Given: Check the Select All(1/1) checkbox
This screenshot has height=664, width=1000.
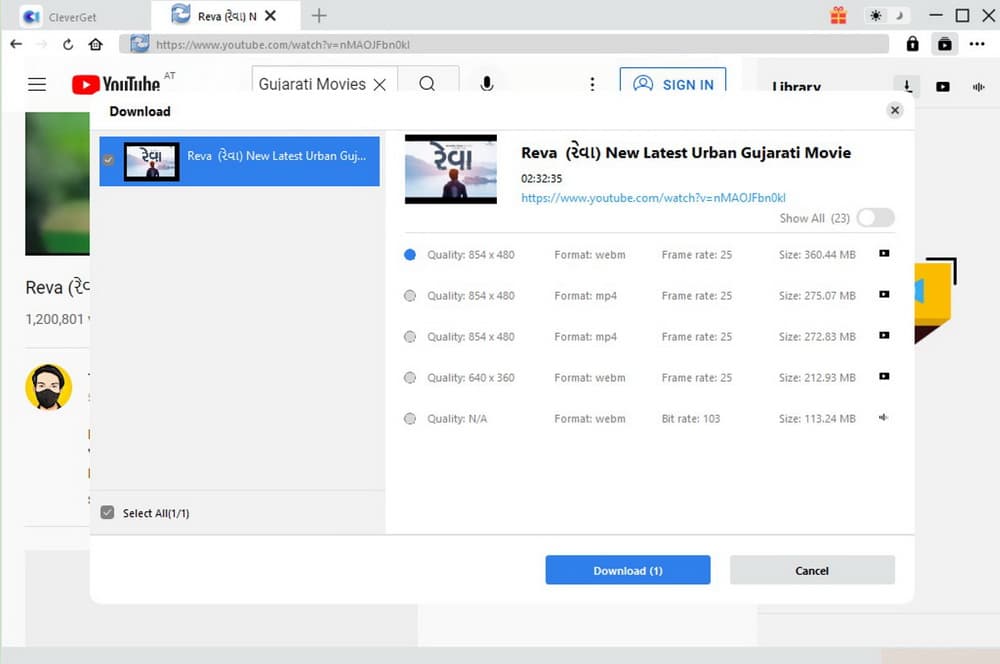Looking at the screenshot, I should pos(108,513).
